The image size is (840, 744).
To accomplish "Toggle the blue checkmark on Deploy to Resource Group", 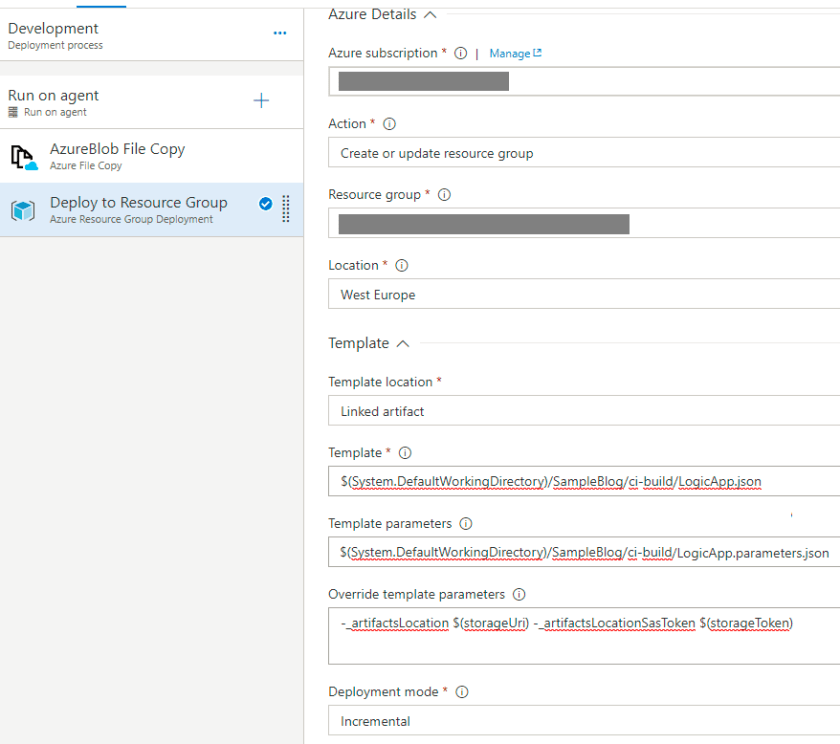I will coord(265,204).
